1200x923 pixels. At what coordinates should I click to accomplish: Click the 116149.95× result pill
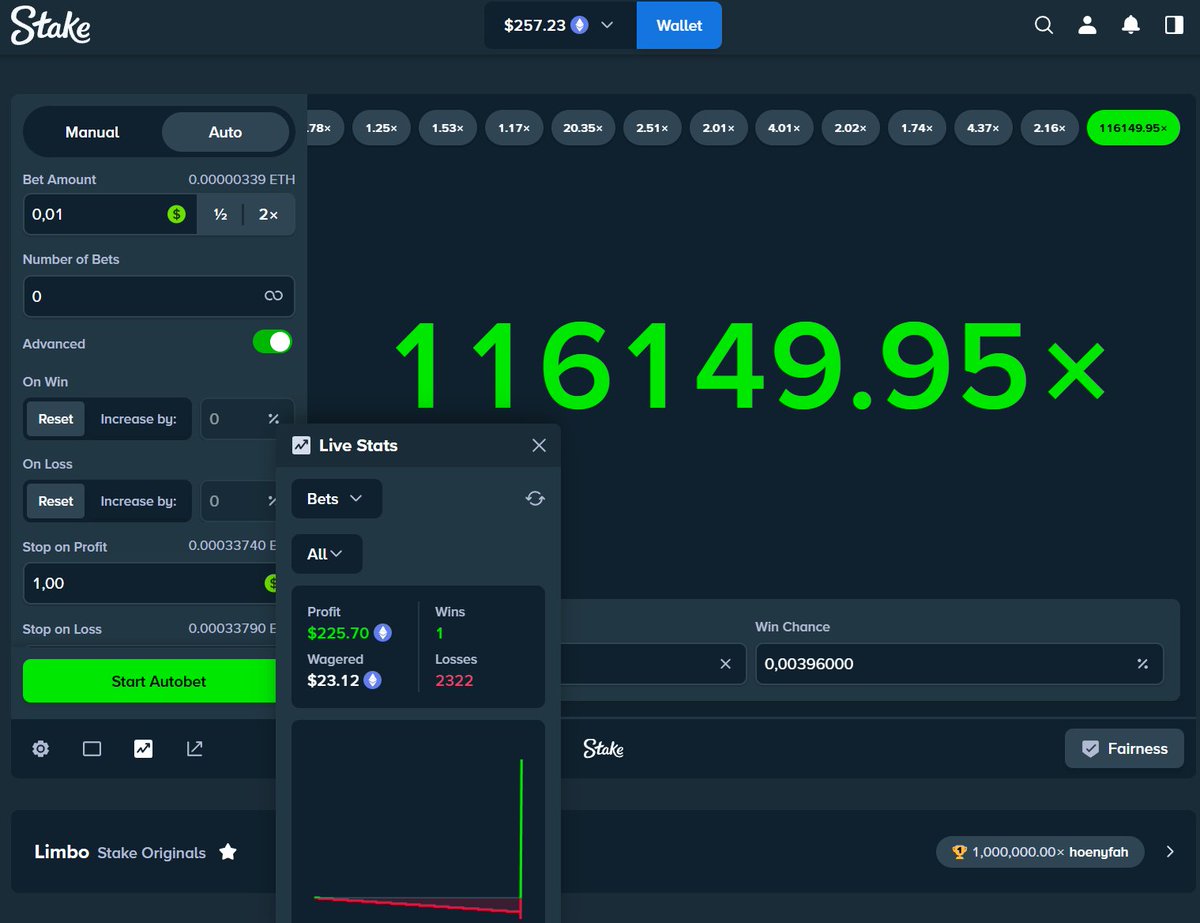1133,128
